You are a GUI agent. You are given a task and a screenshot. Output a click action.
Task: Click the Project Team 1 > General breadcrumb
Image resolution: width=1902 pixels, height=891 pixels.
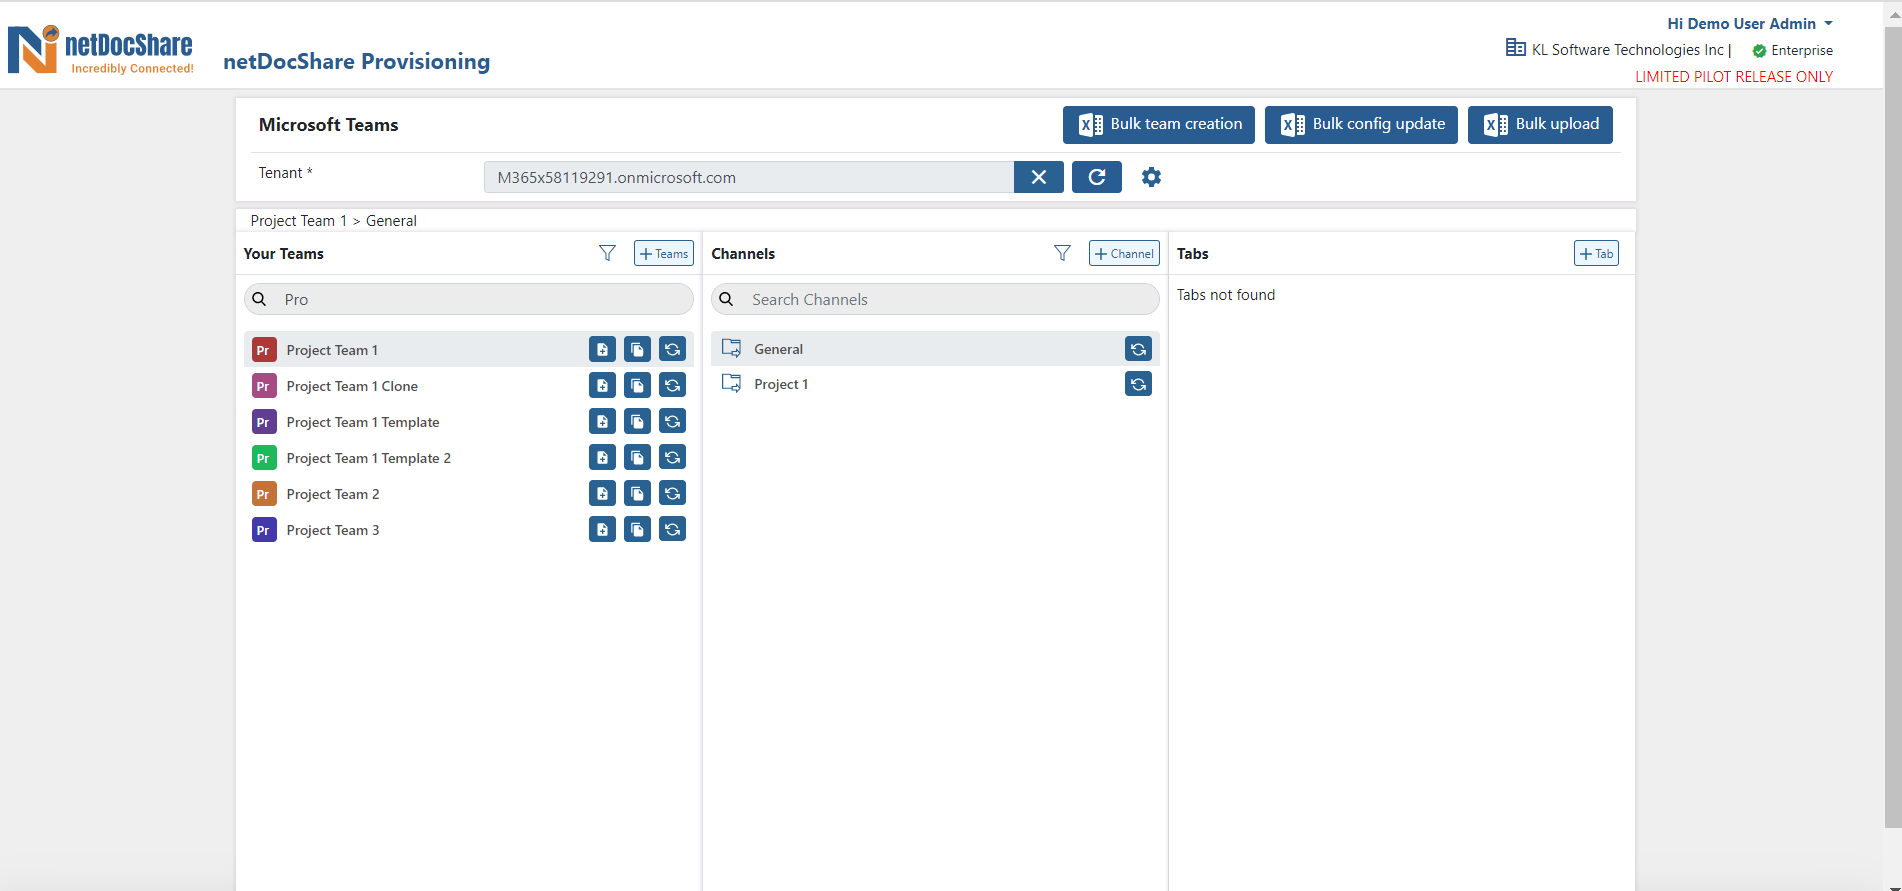[333, 220]
